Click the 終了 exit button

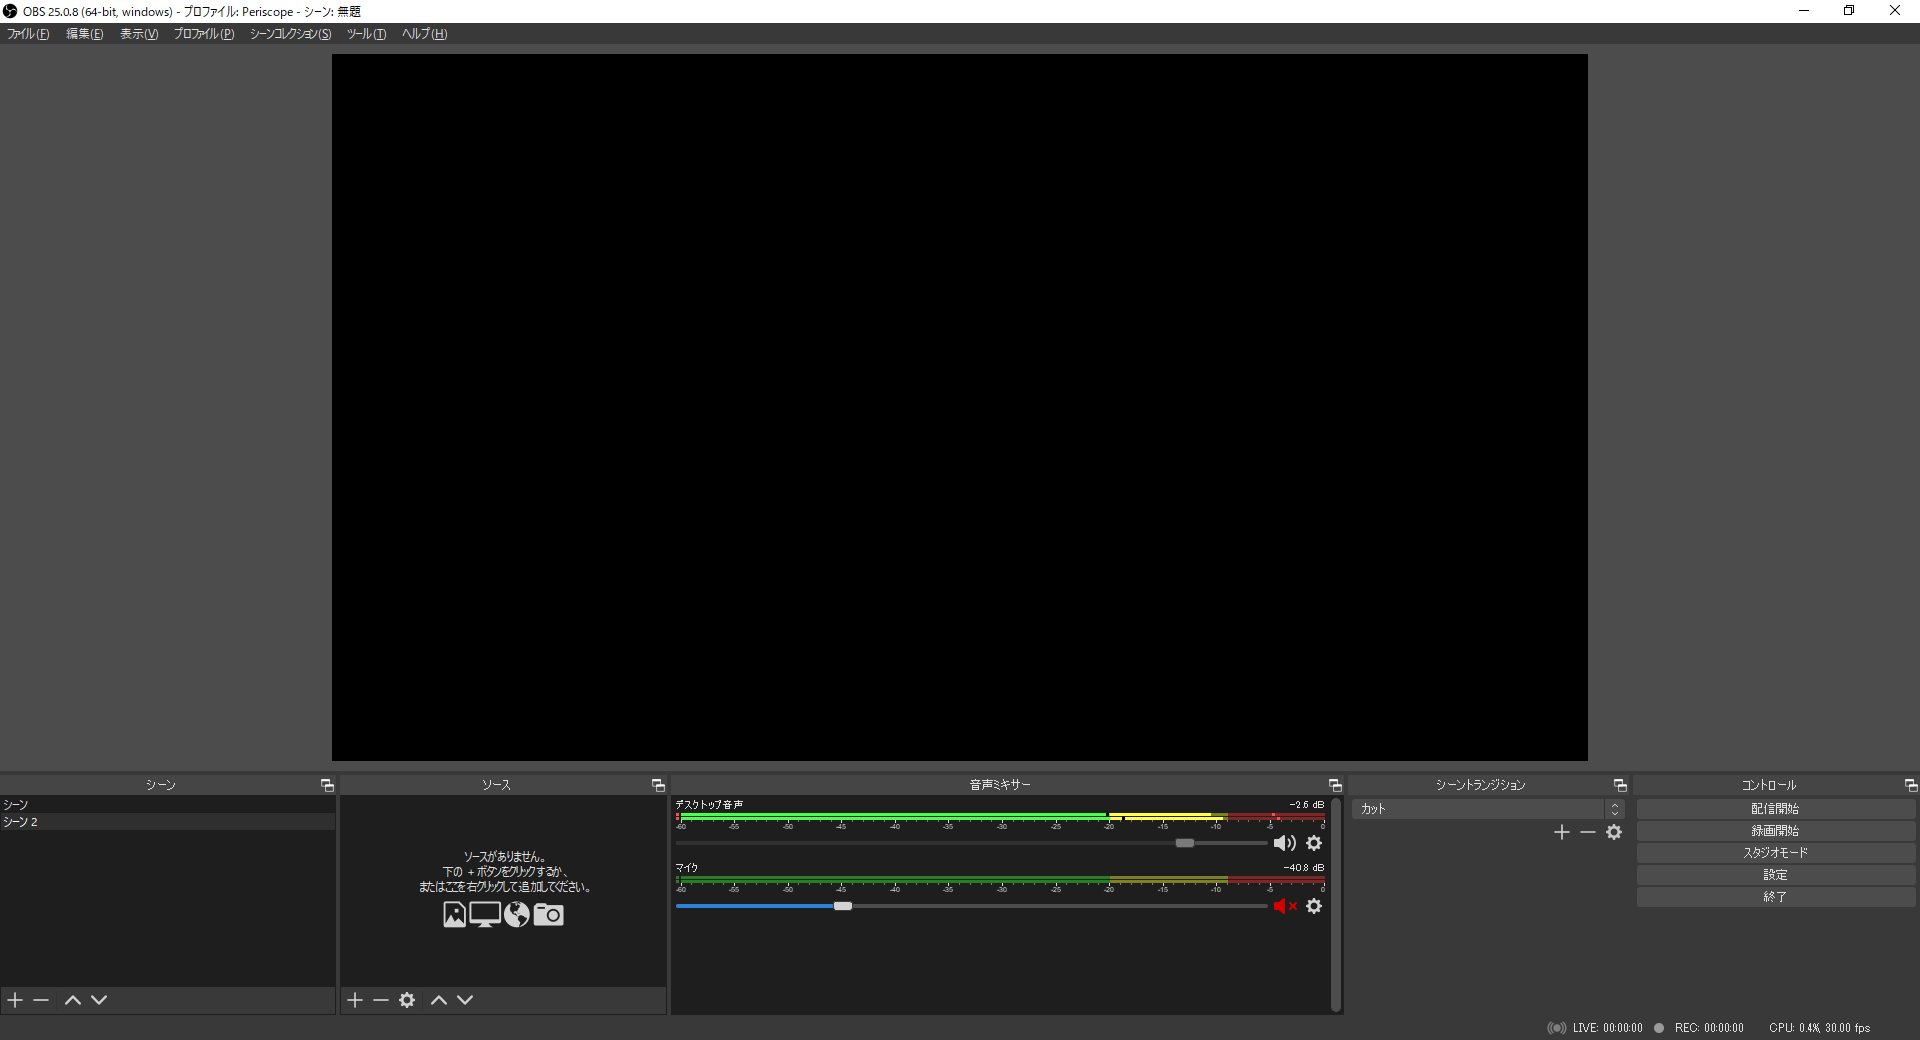coord(1776,897)
